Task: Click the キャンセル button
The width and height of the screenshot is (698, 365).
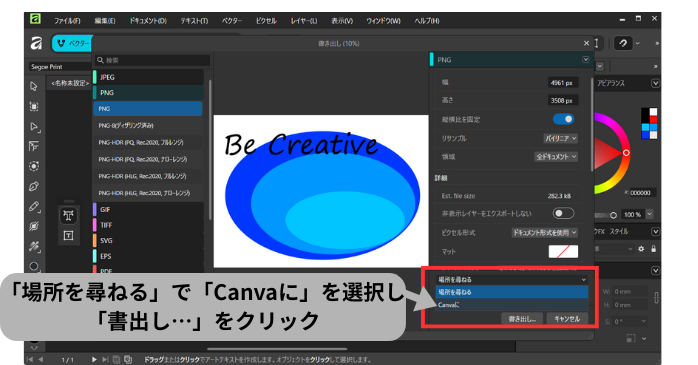Action: pos(567,319)
